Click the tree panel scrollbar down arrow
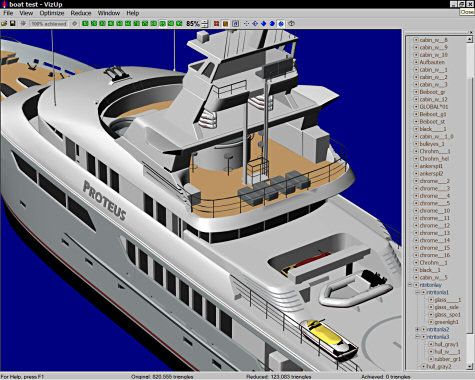This screenshot has width=475, height=380. coord(469,366)
